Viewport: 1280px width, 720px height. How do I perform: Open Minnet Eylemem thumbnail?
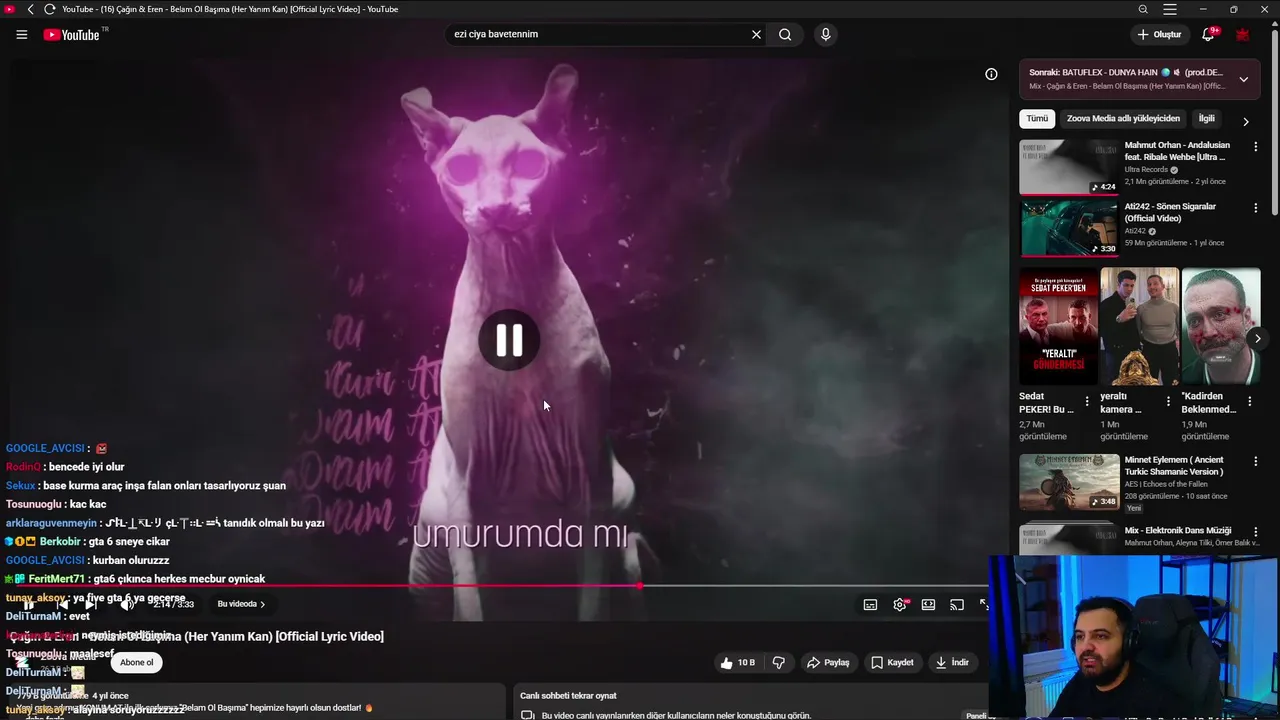click(1069, 482)
